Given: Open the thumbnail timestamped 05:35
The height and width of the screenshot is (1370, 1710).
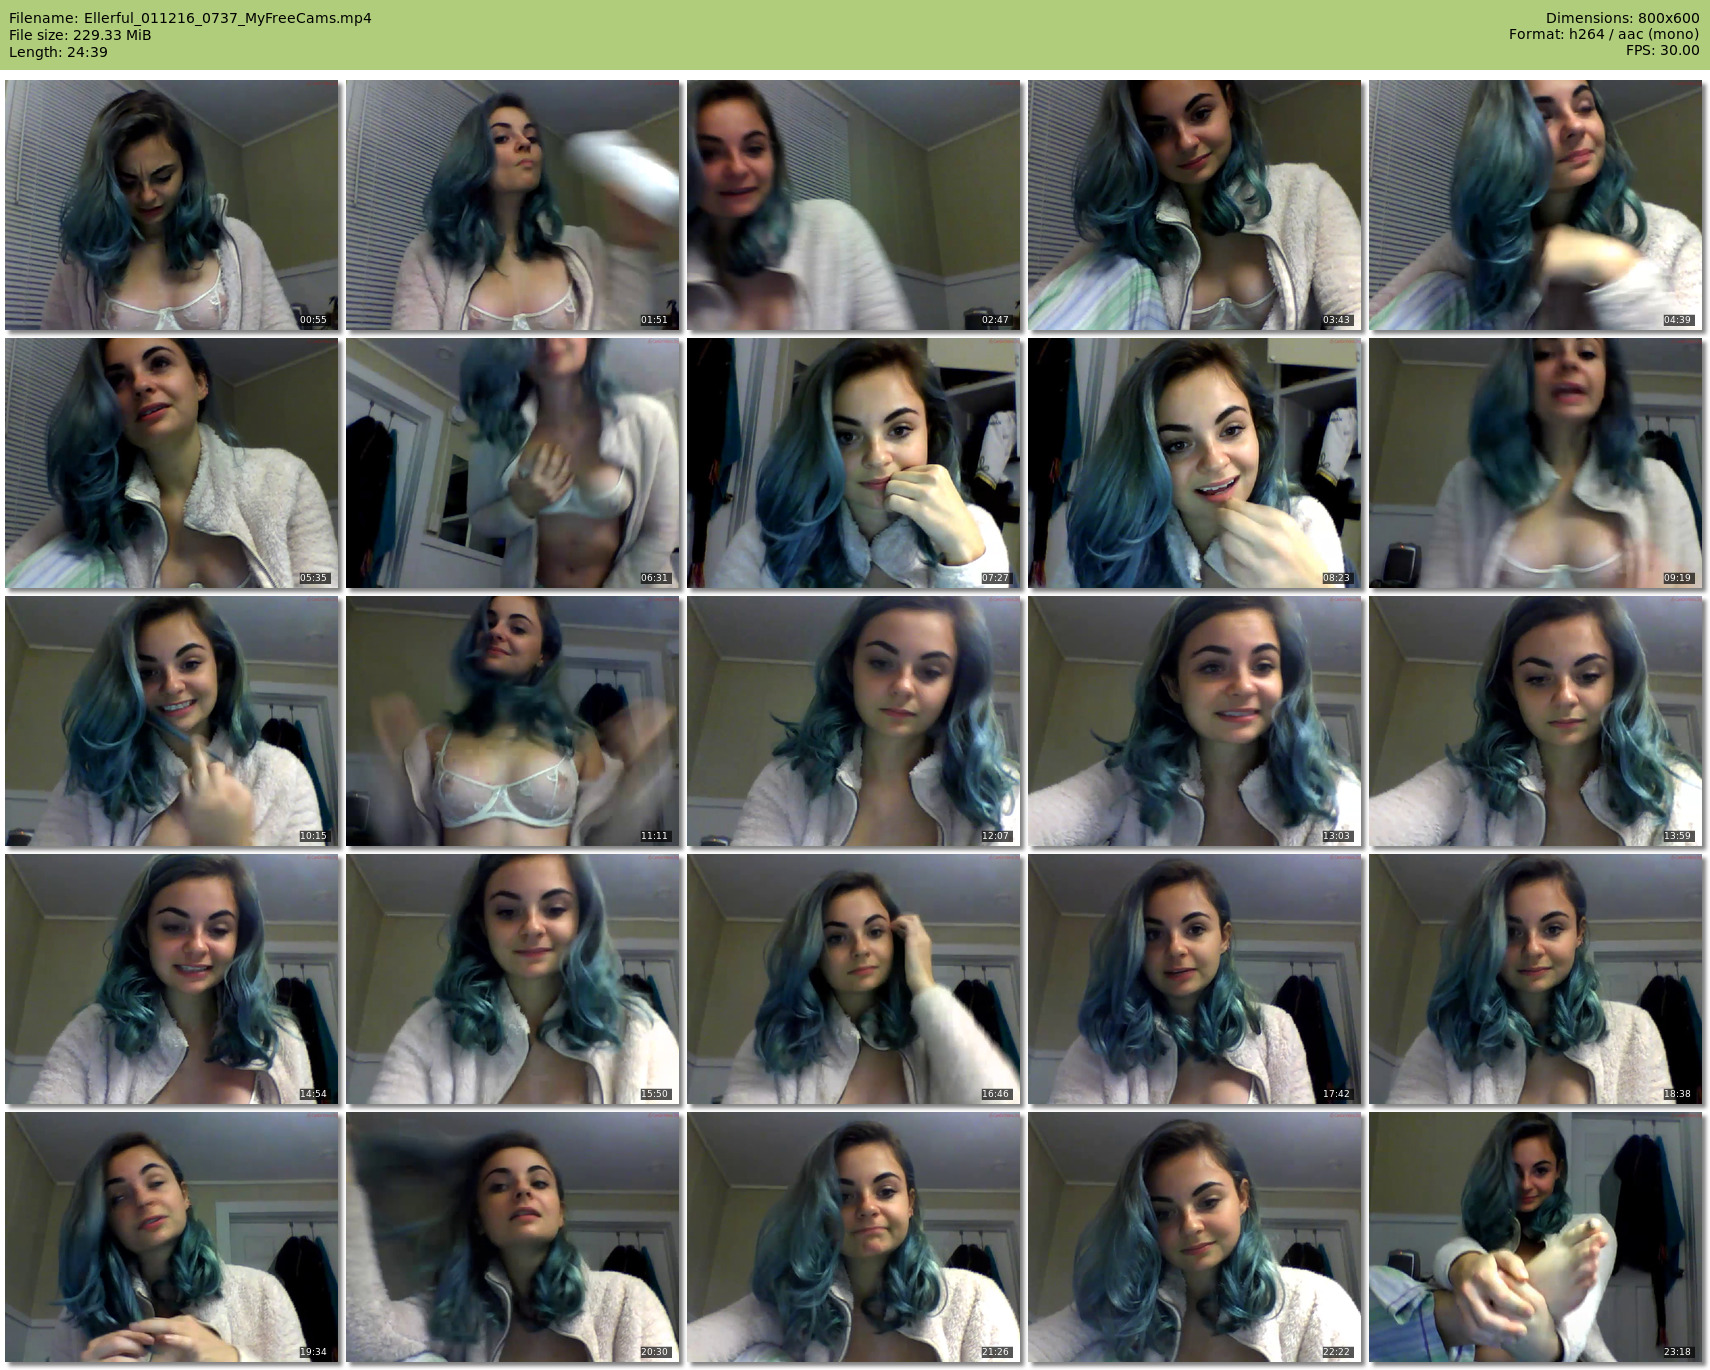Looking at the screenshot, I should [172, 463].
